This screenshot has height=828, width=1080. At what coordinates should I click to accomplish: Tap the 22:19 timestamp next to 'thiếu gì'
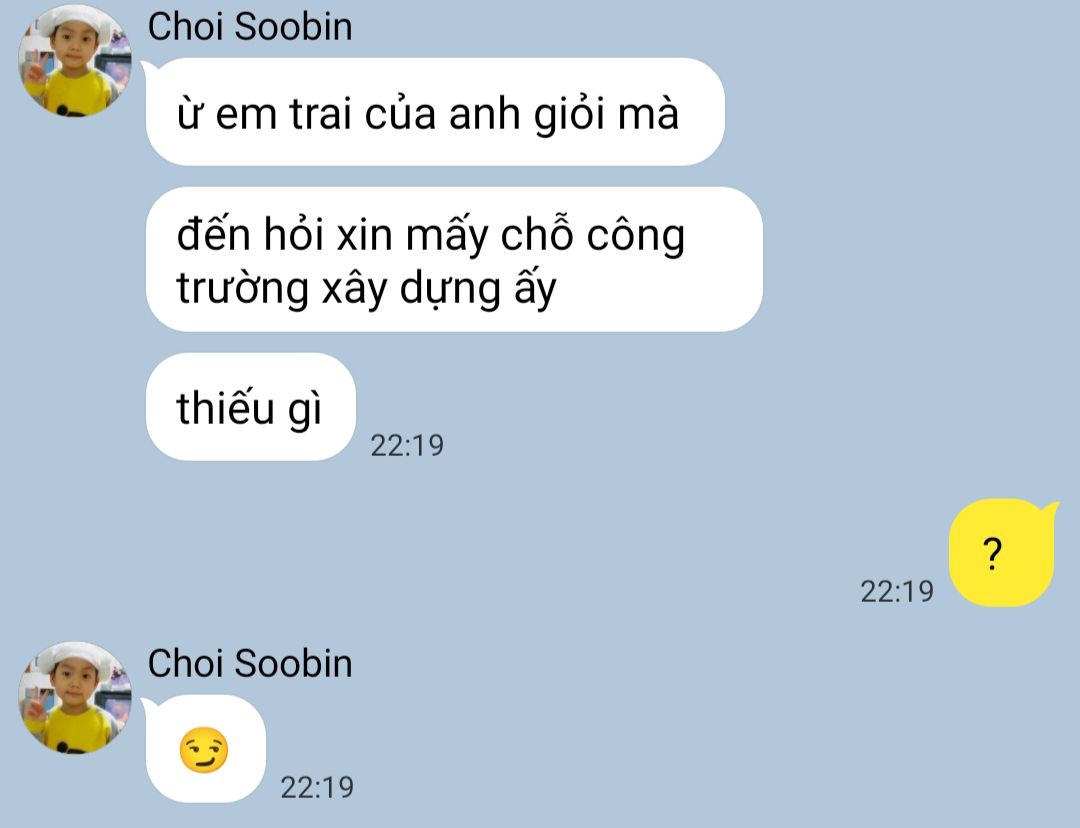click(x=407, y=445)
